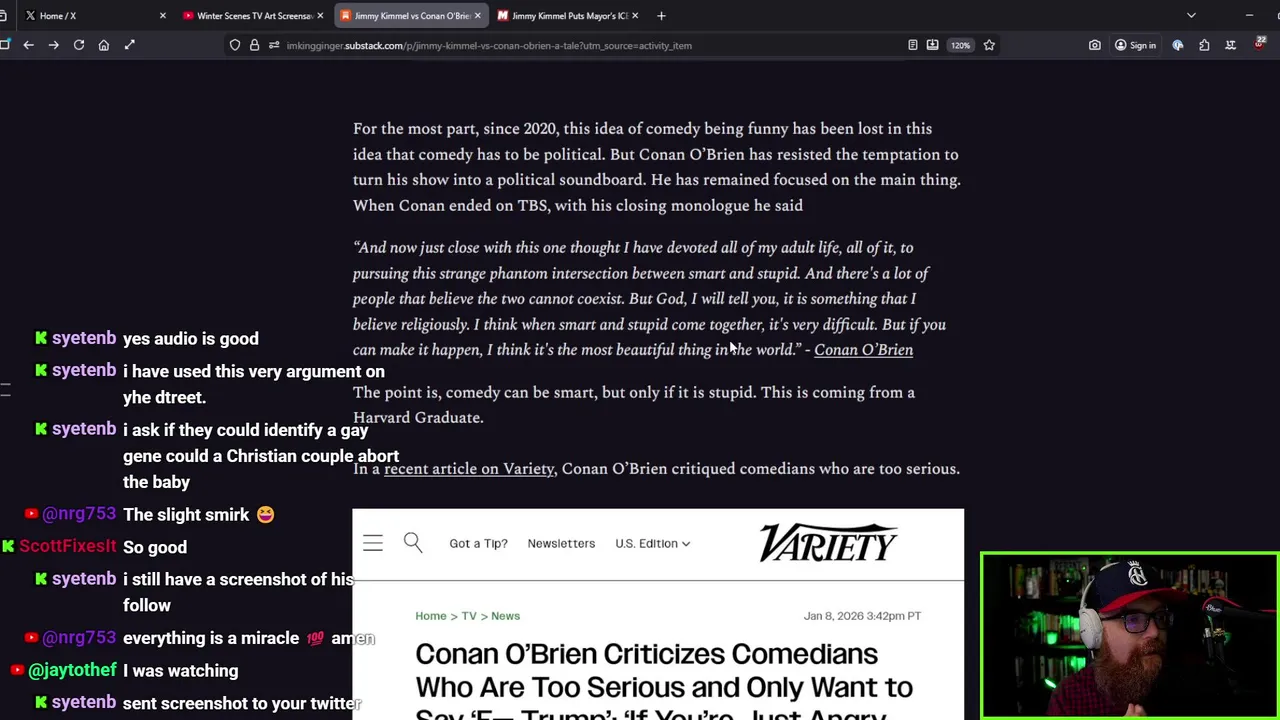The width and height of the screenshot is (1280, 720).
Task: Open the Conan O'Brien quote source link
Action: [x=863, y=350]
